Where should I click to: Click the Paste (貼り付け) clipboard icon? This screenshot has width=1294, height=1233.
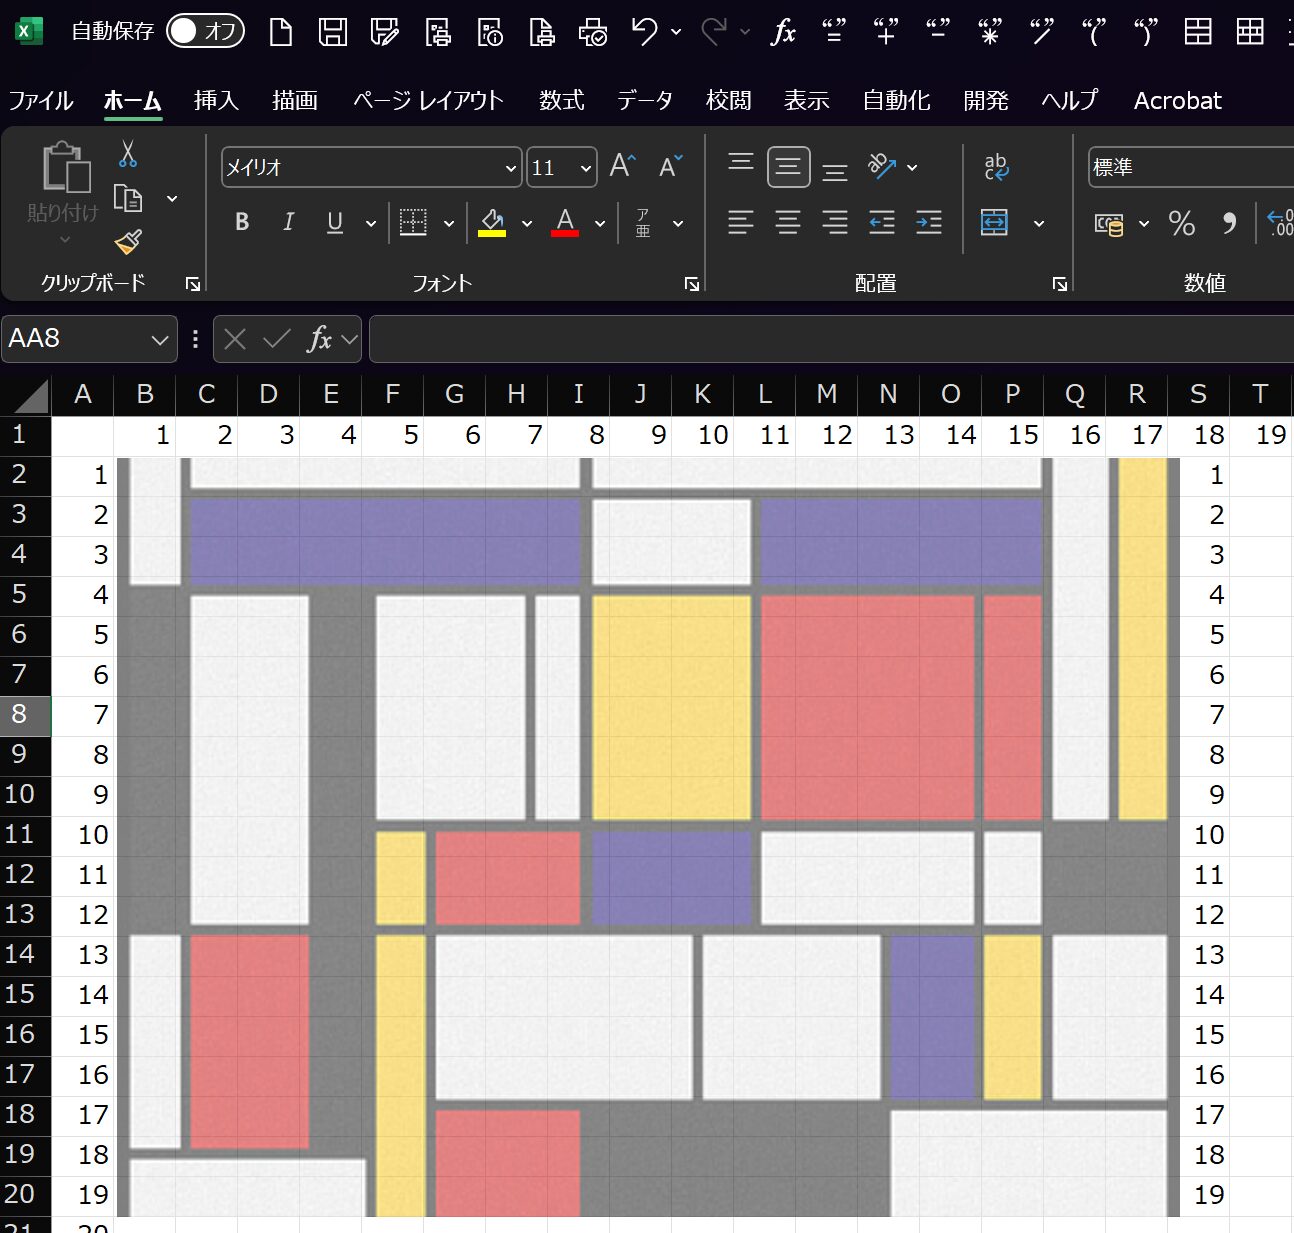[65, 167]
